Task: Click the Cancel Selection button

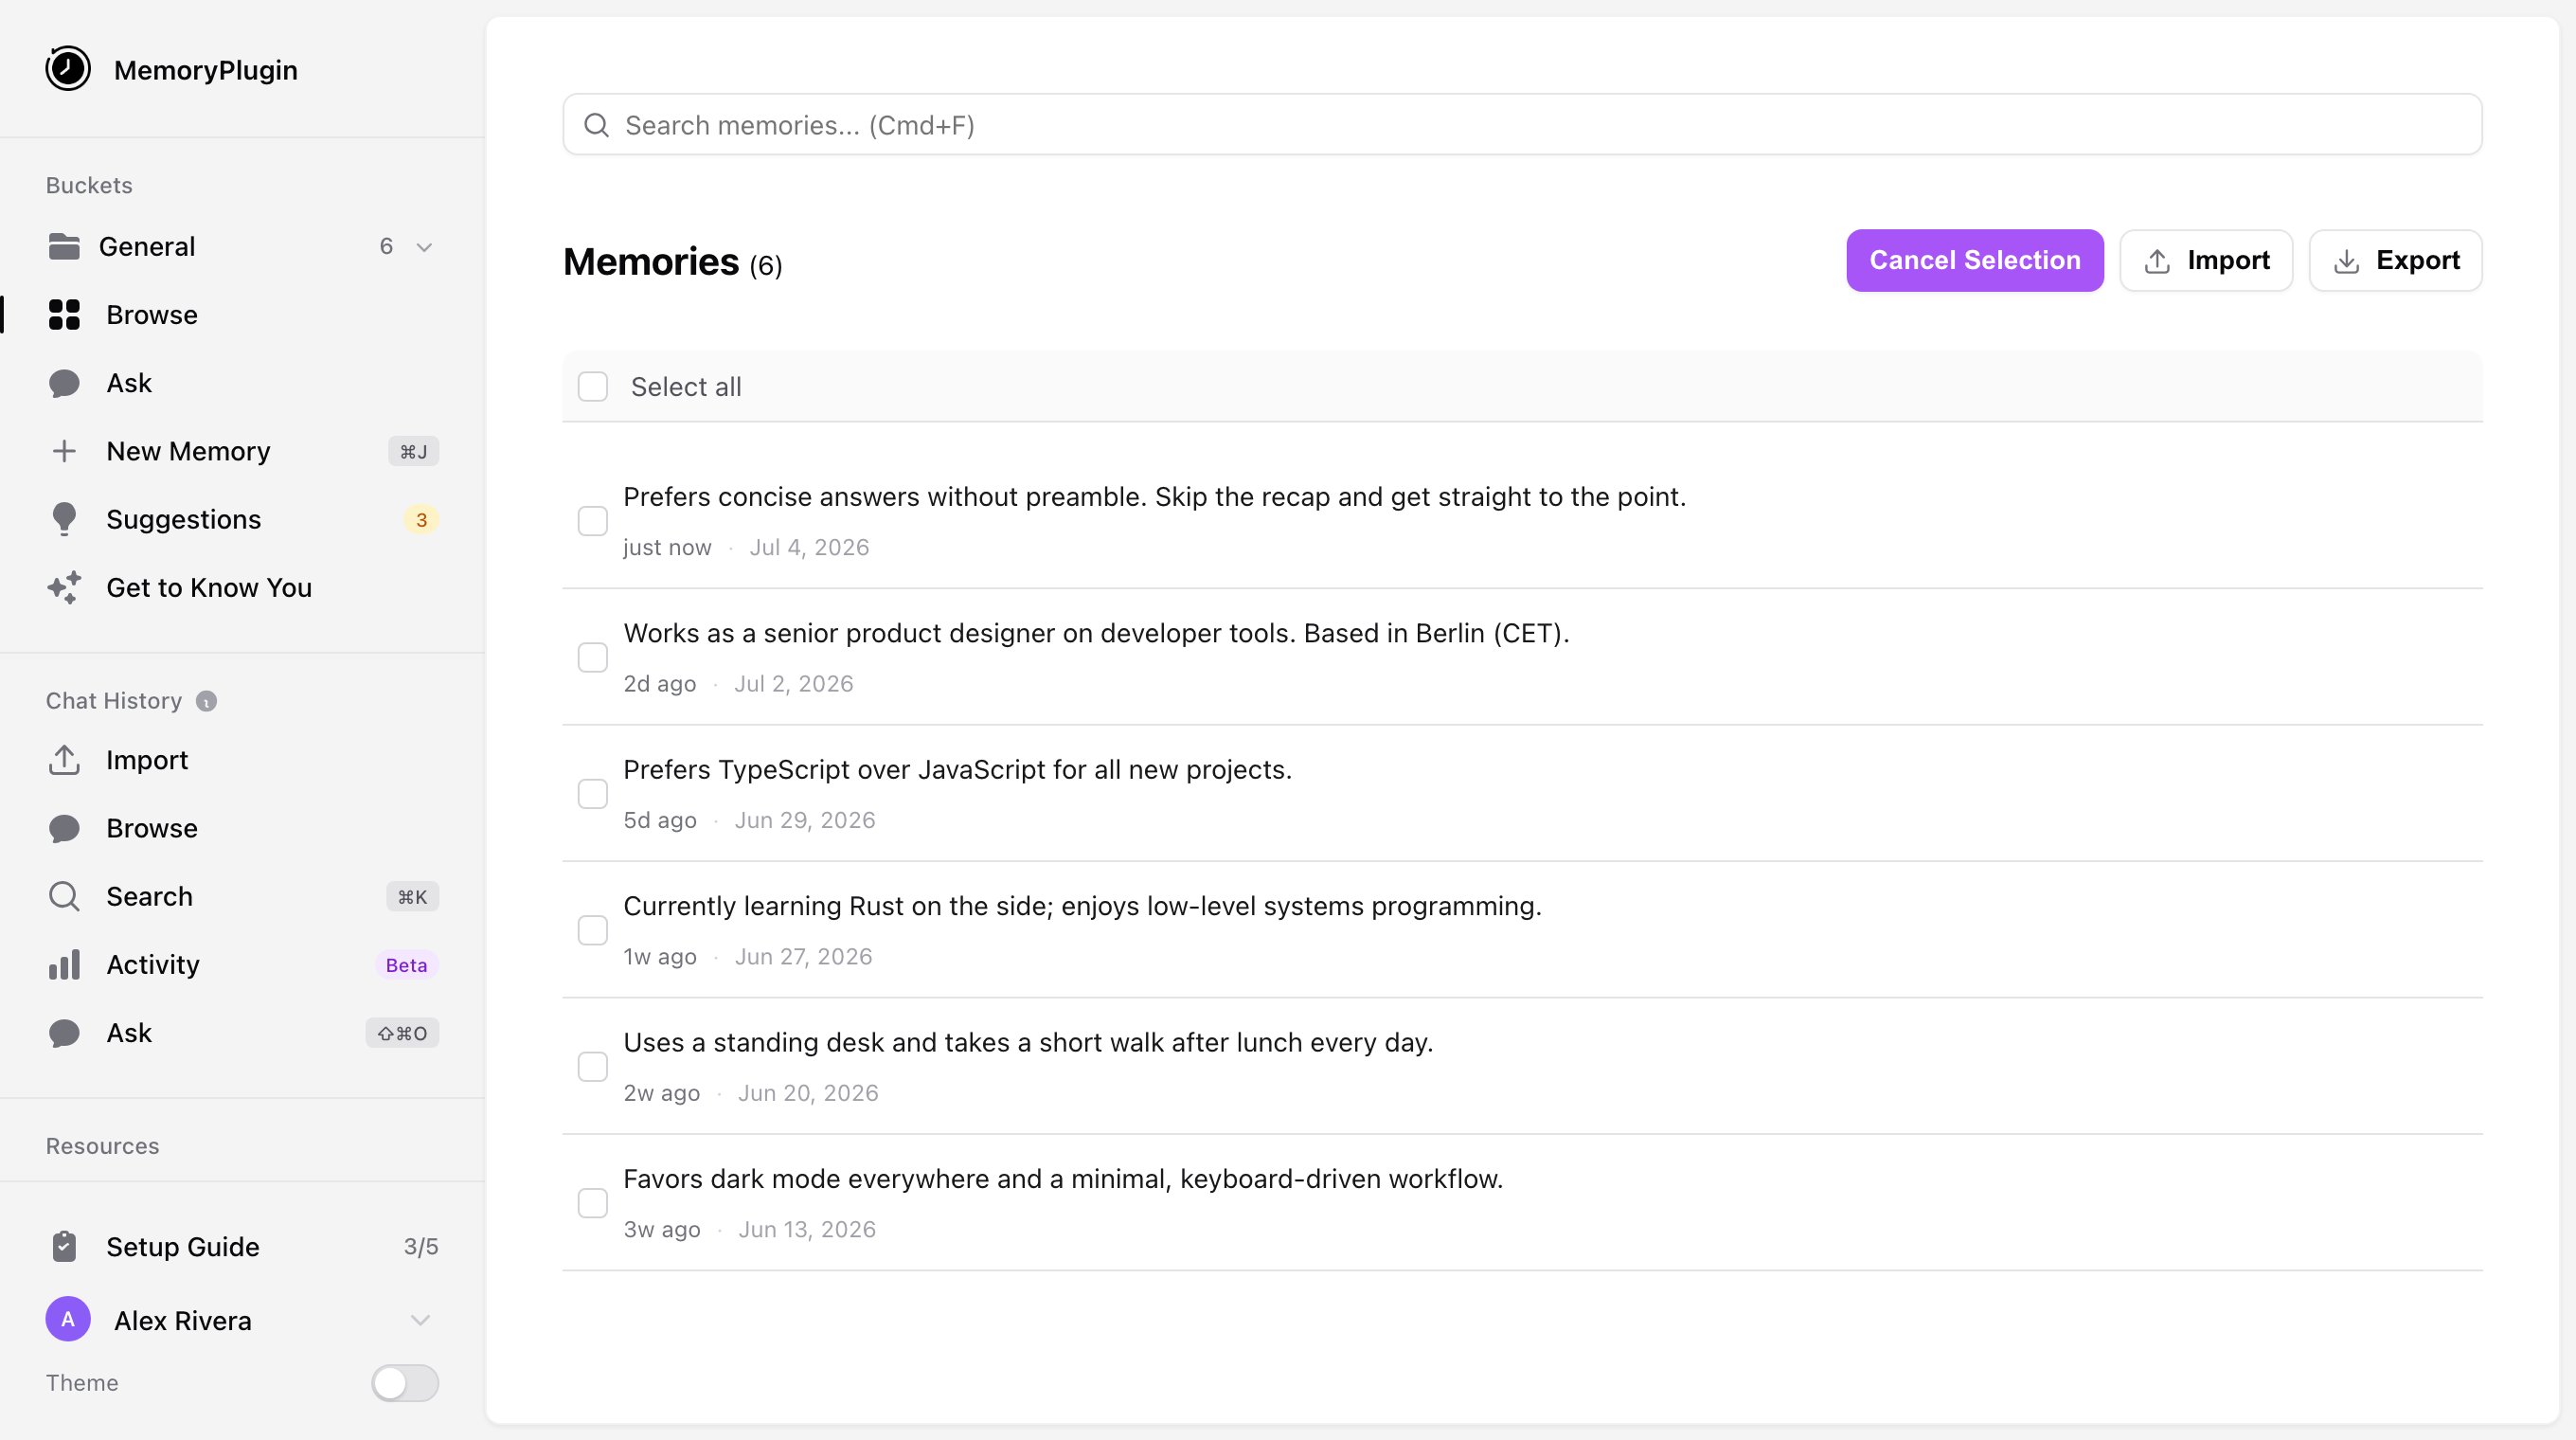Action: [x=1974, y=260]
